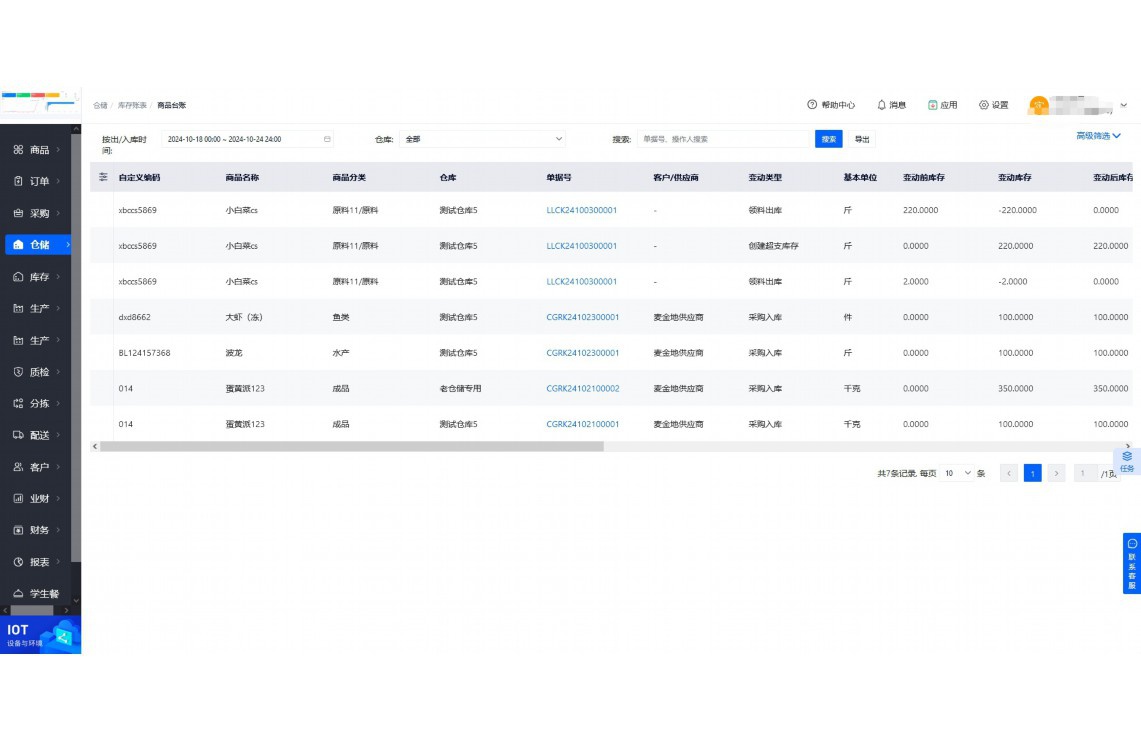Image resolution: width=1141 pixels, height=741 pixels.
Task: Open the per-page count dropdown showing 10
Action: [x=957, y=472]
